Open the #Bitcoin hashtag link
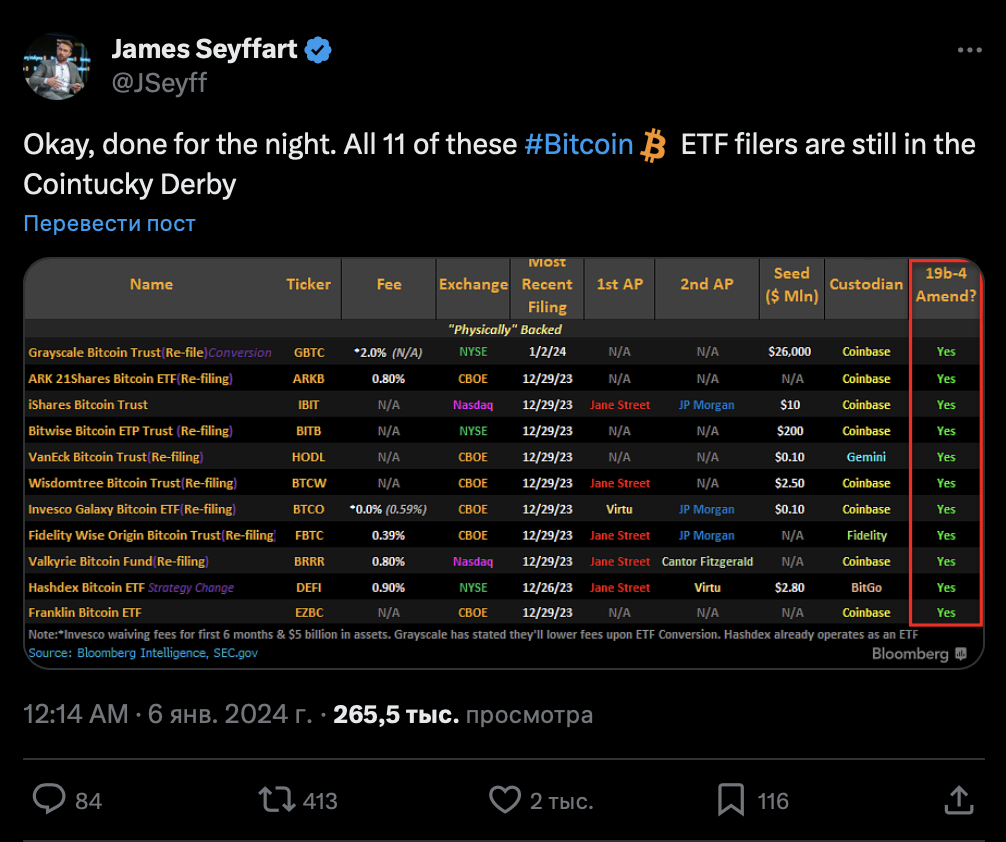This screenshot has height=842, width=1006. coord(579,144)
